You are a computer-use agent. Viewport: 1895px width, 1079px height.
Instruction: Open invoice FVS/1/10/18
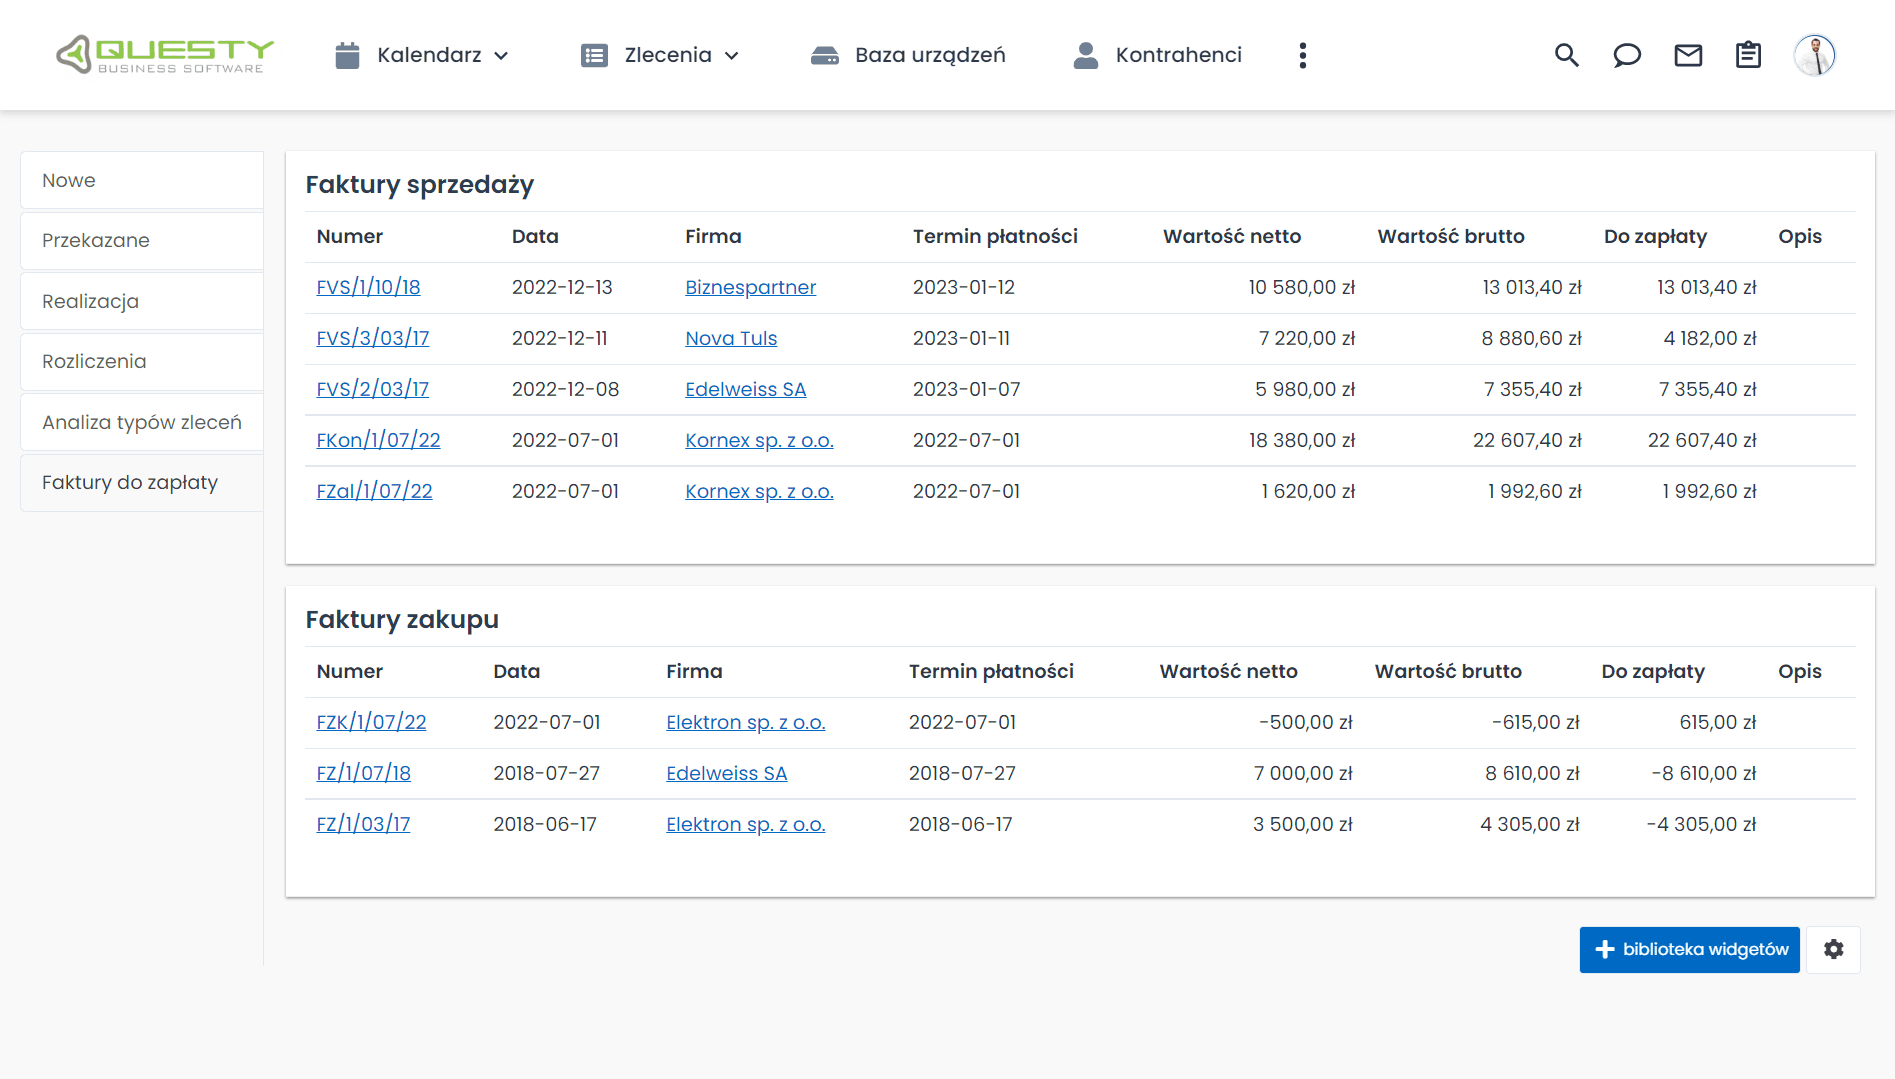(x=368, y=287)
